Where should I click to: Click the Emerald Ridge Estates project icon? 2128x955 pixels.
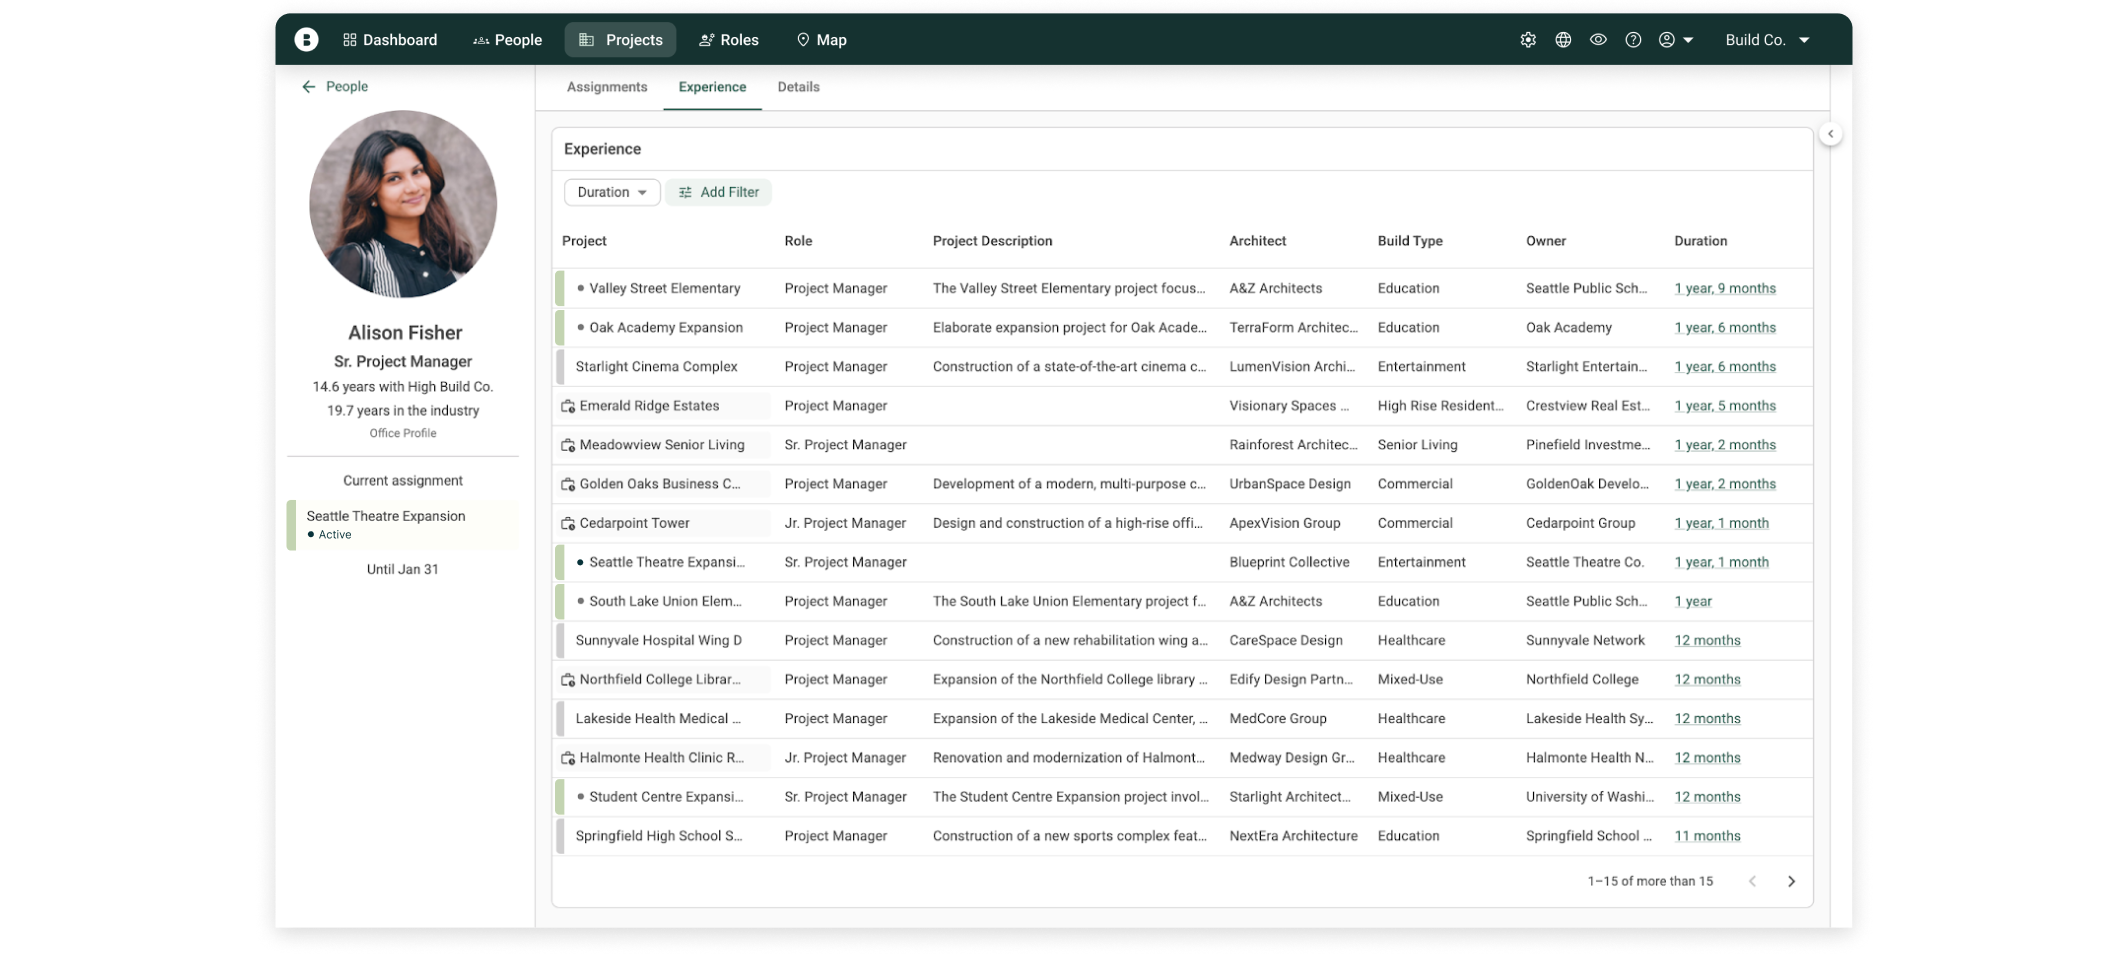(x=568, y=406)
